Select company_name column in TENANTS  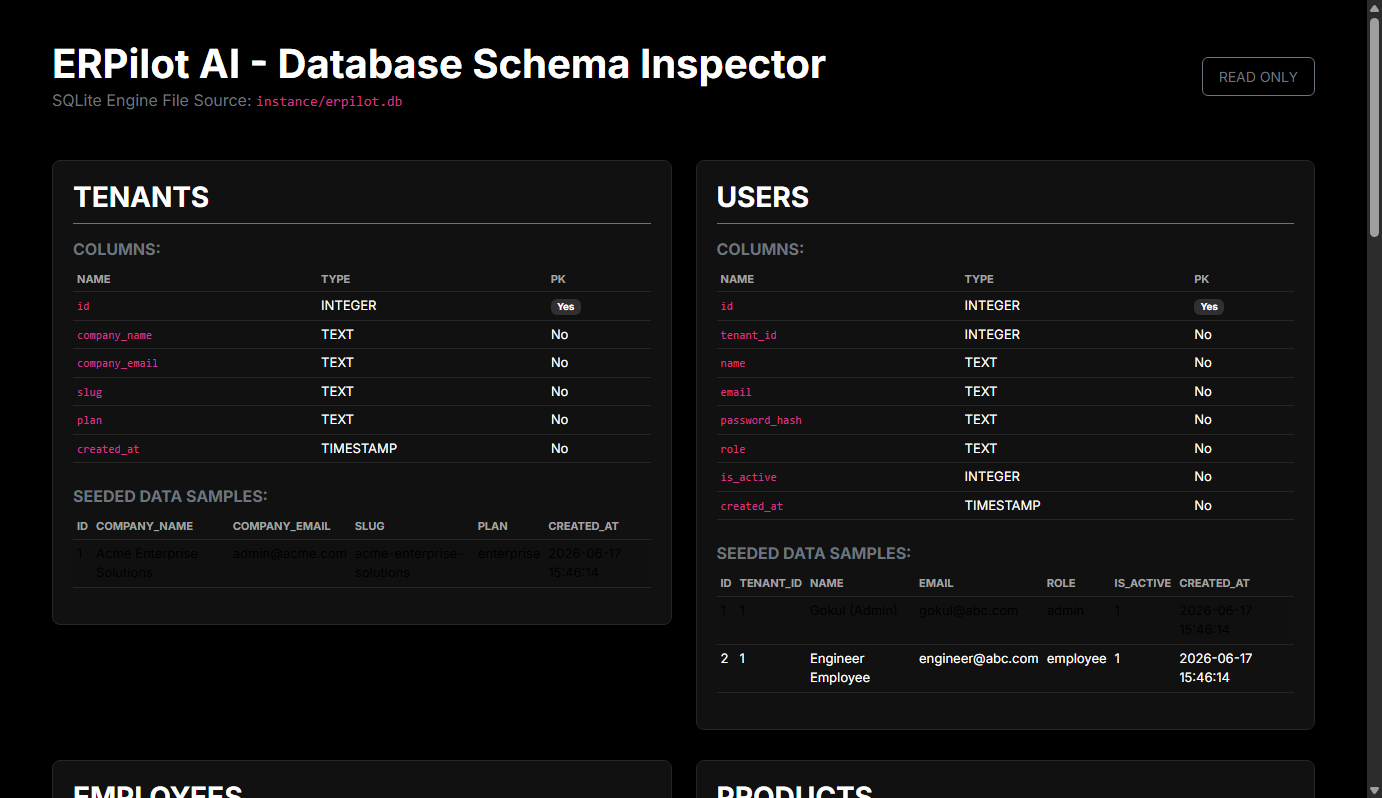pos(114,335)
